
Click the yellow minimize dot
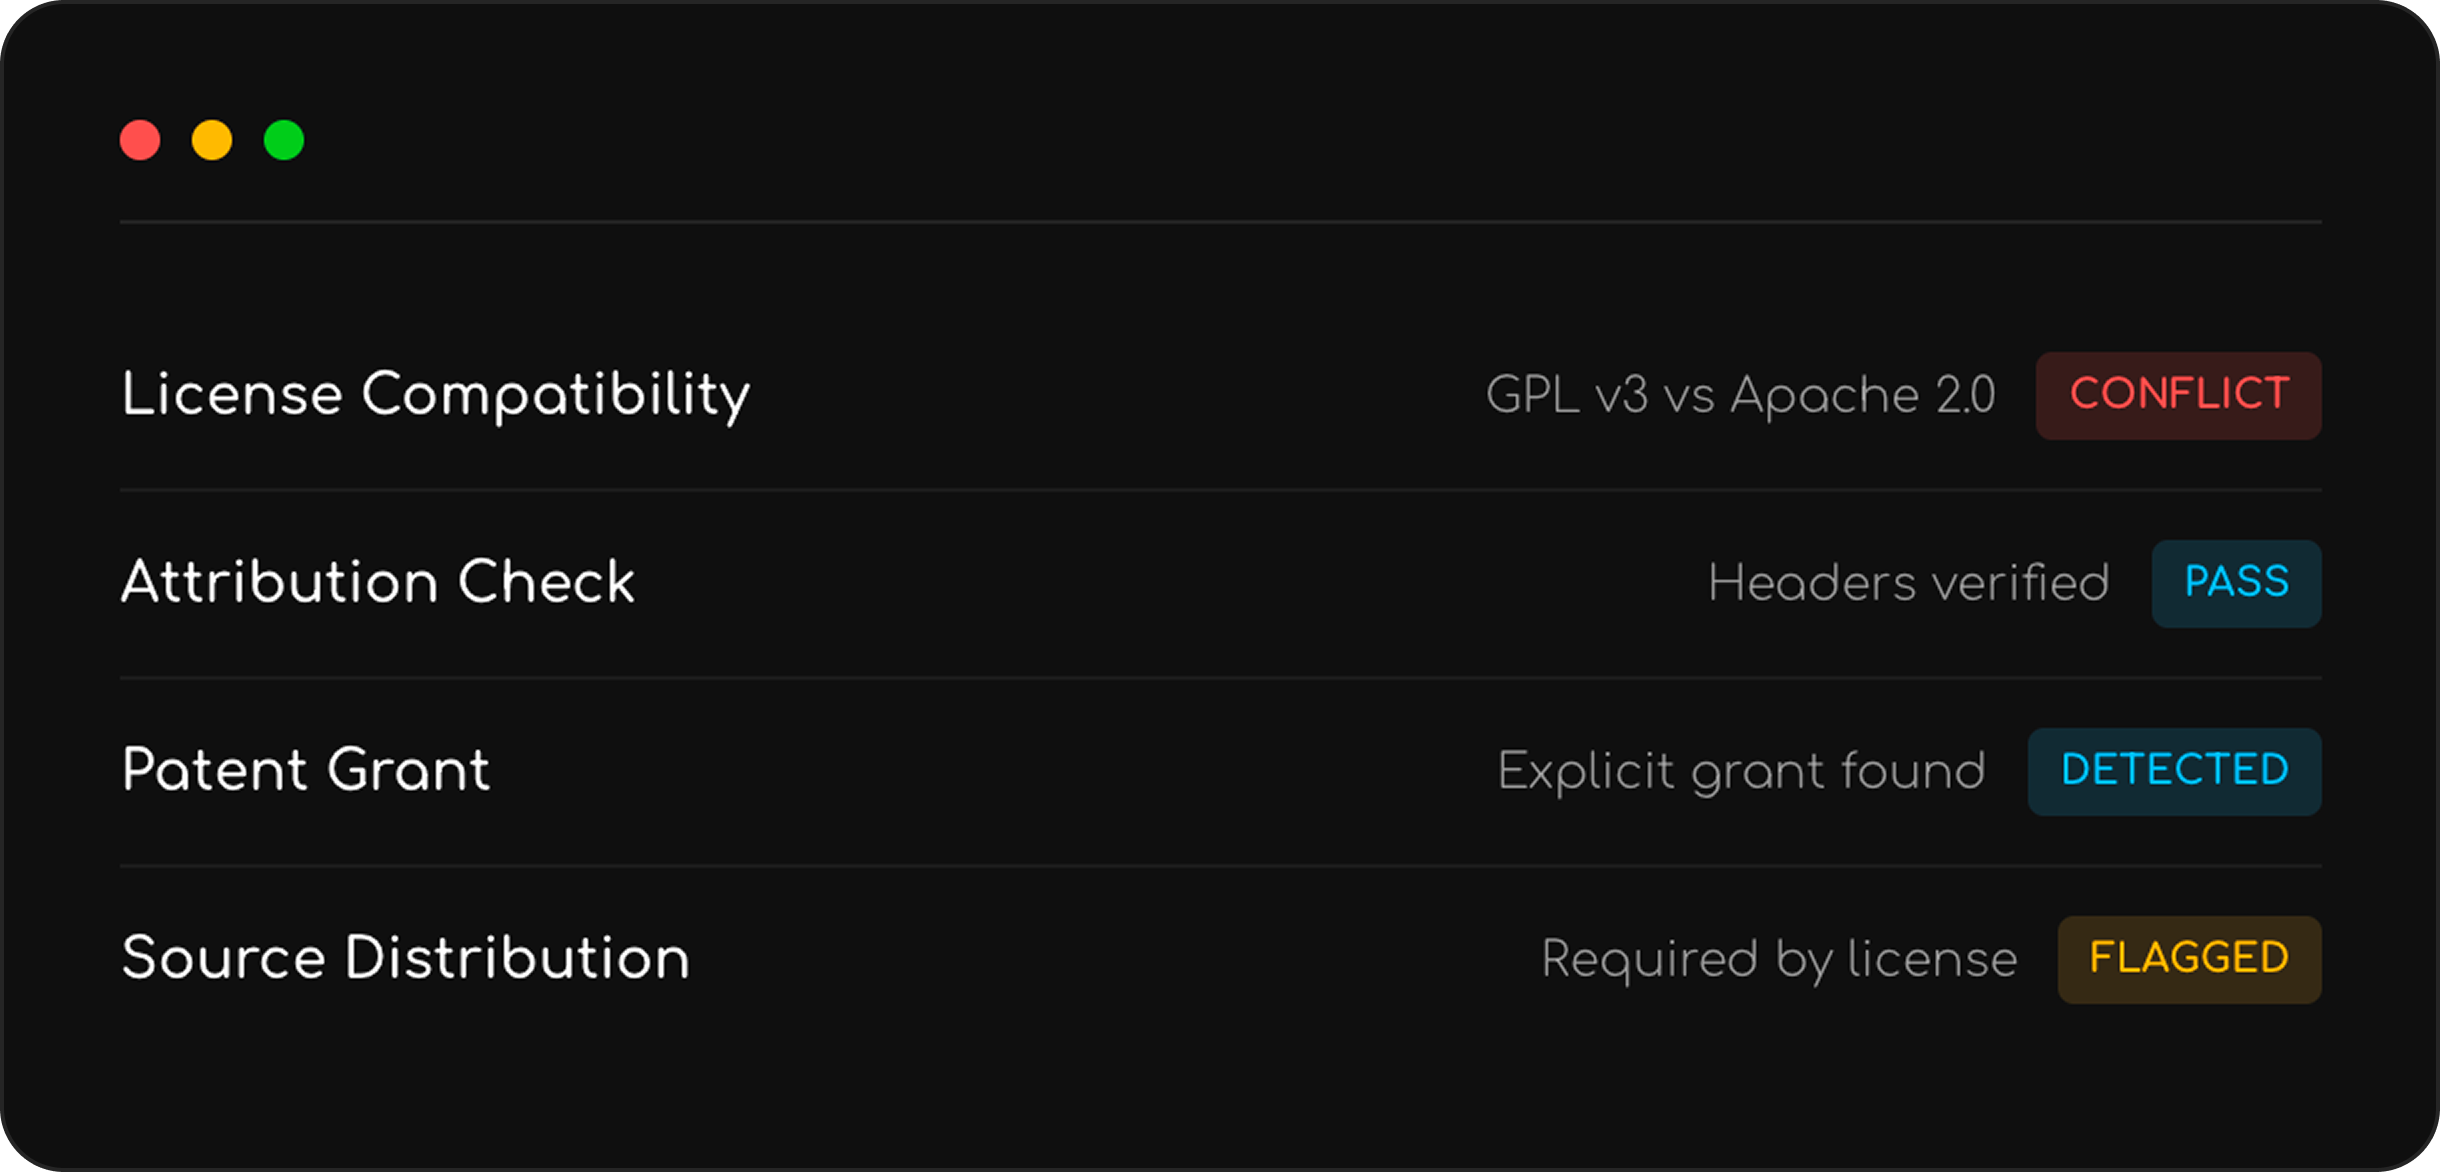tap(212, 140)
